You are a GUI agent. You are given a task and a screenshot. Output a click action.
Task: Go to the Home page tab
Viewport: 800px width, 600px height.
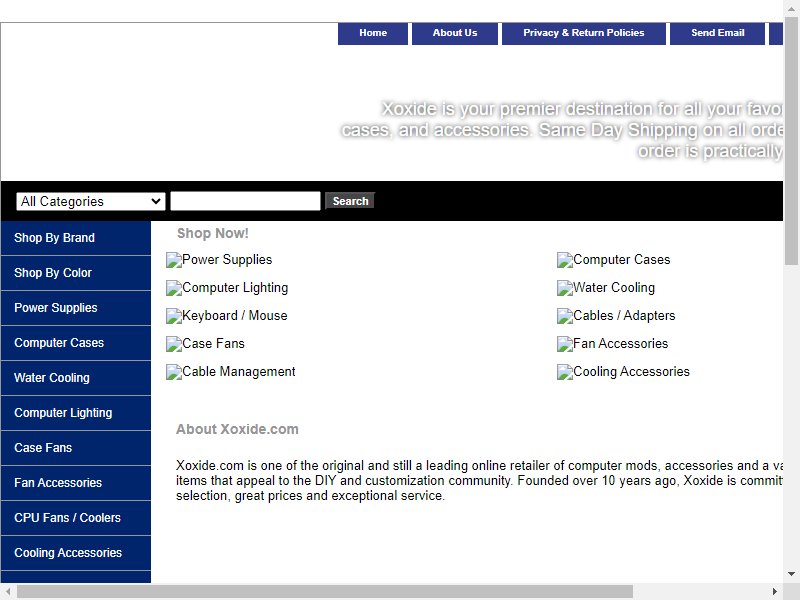click(373, 33)
